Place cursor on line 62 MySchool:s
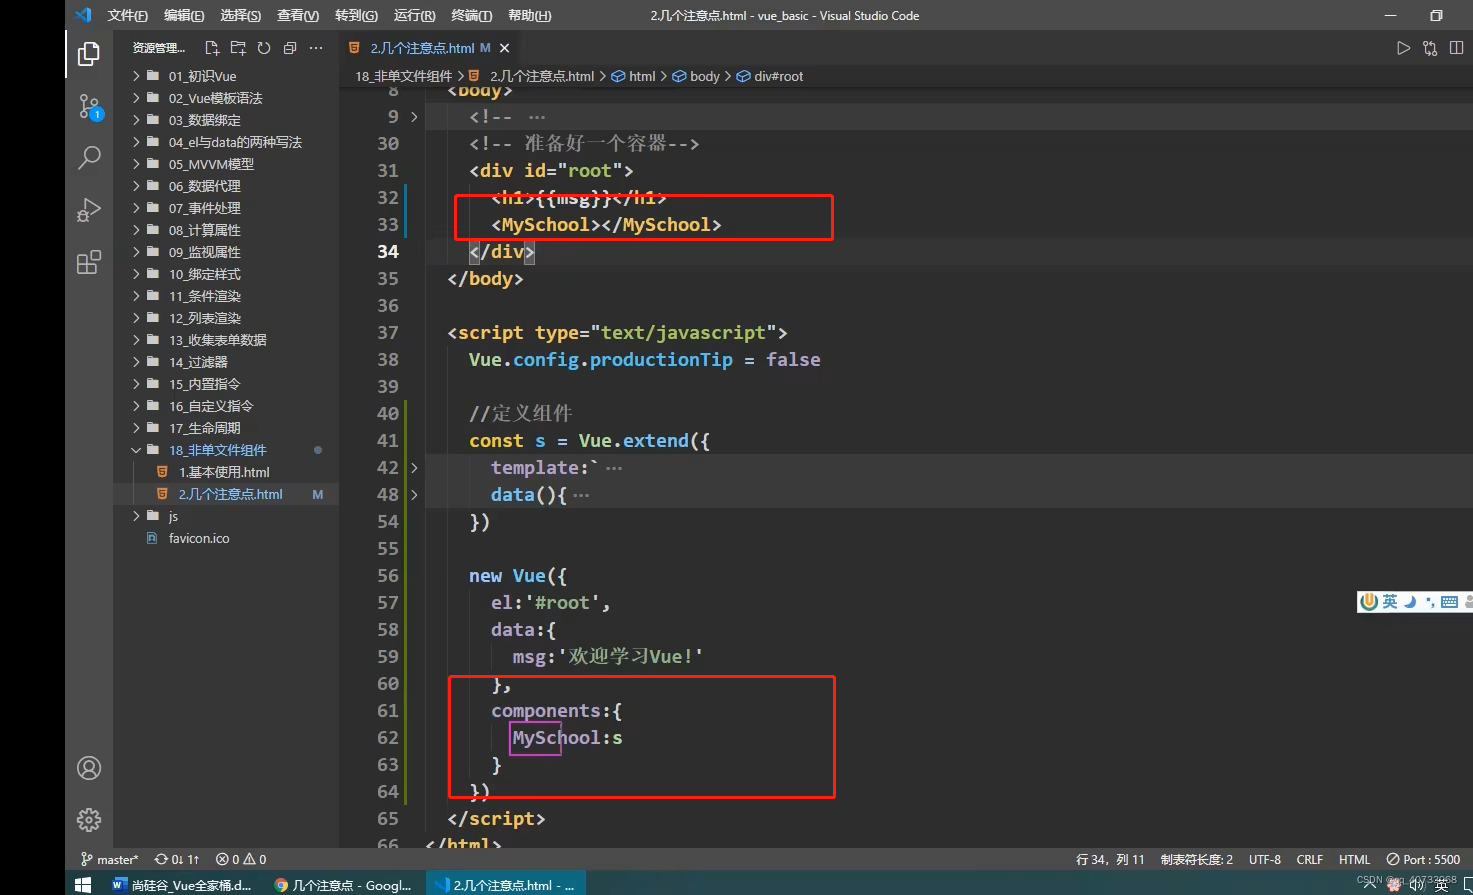This screenshot has height=895, width=1473. click(567, 738)
